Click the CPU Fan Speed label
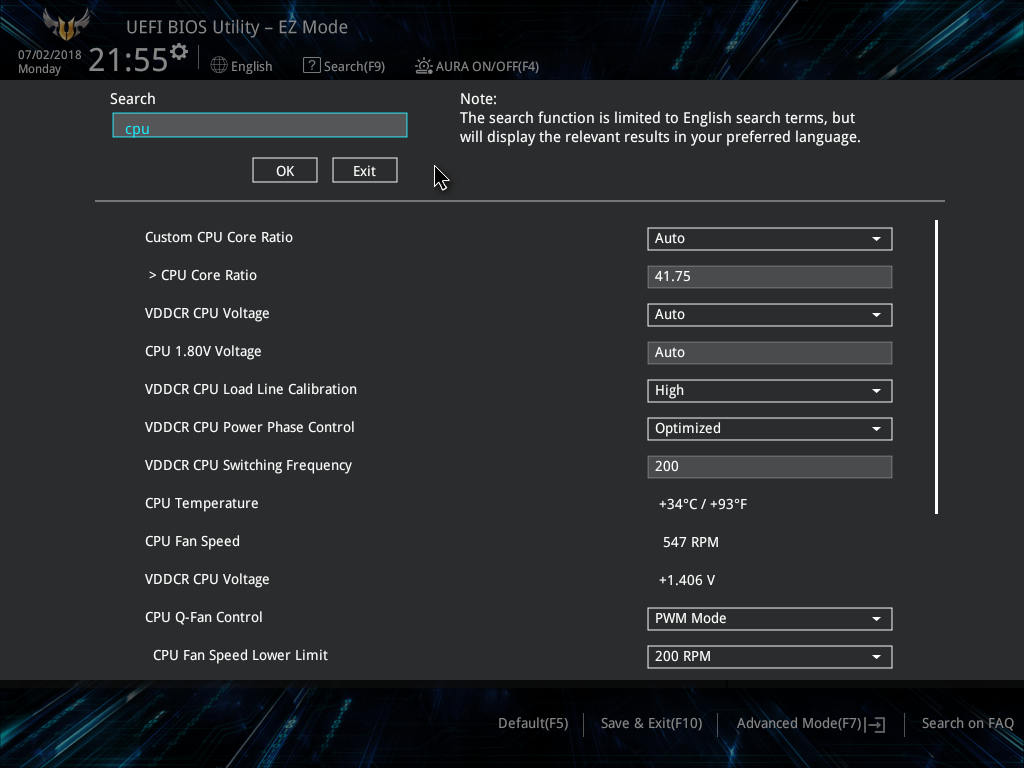The image size is (1024, 768). (192, 541)
